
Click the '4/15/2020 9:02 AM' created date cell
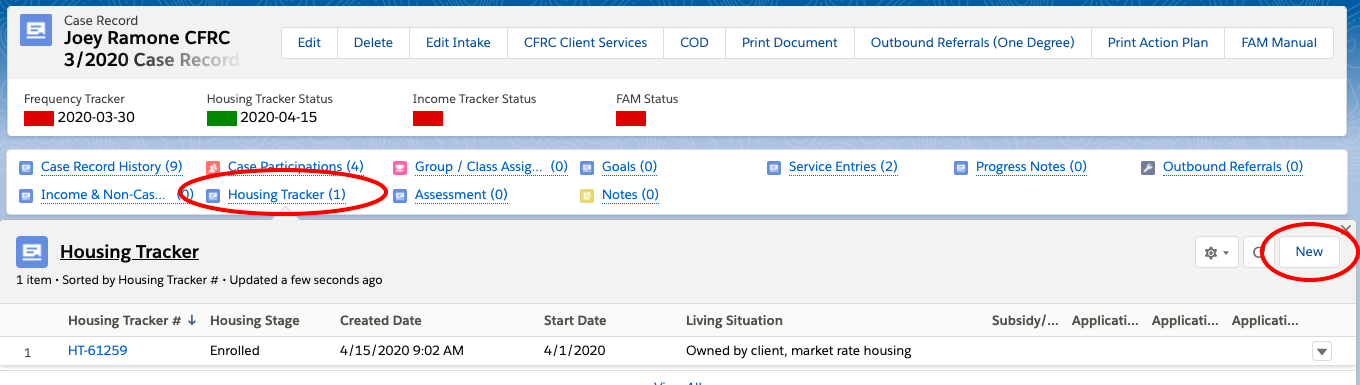[402, 351]
